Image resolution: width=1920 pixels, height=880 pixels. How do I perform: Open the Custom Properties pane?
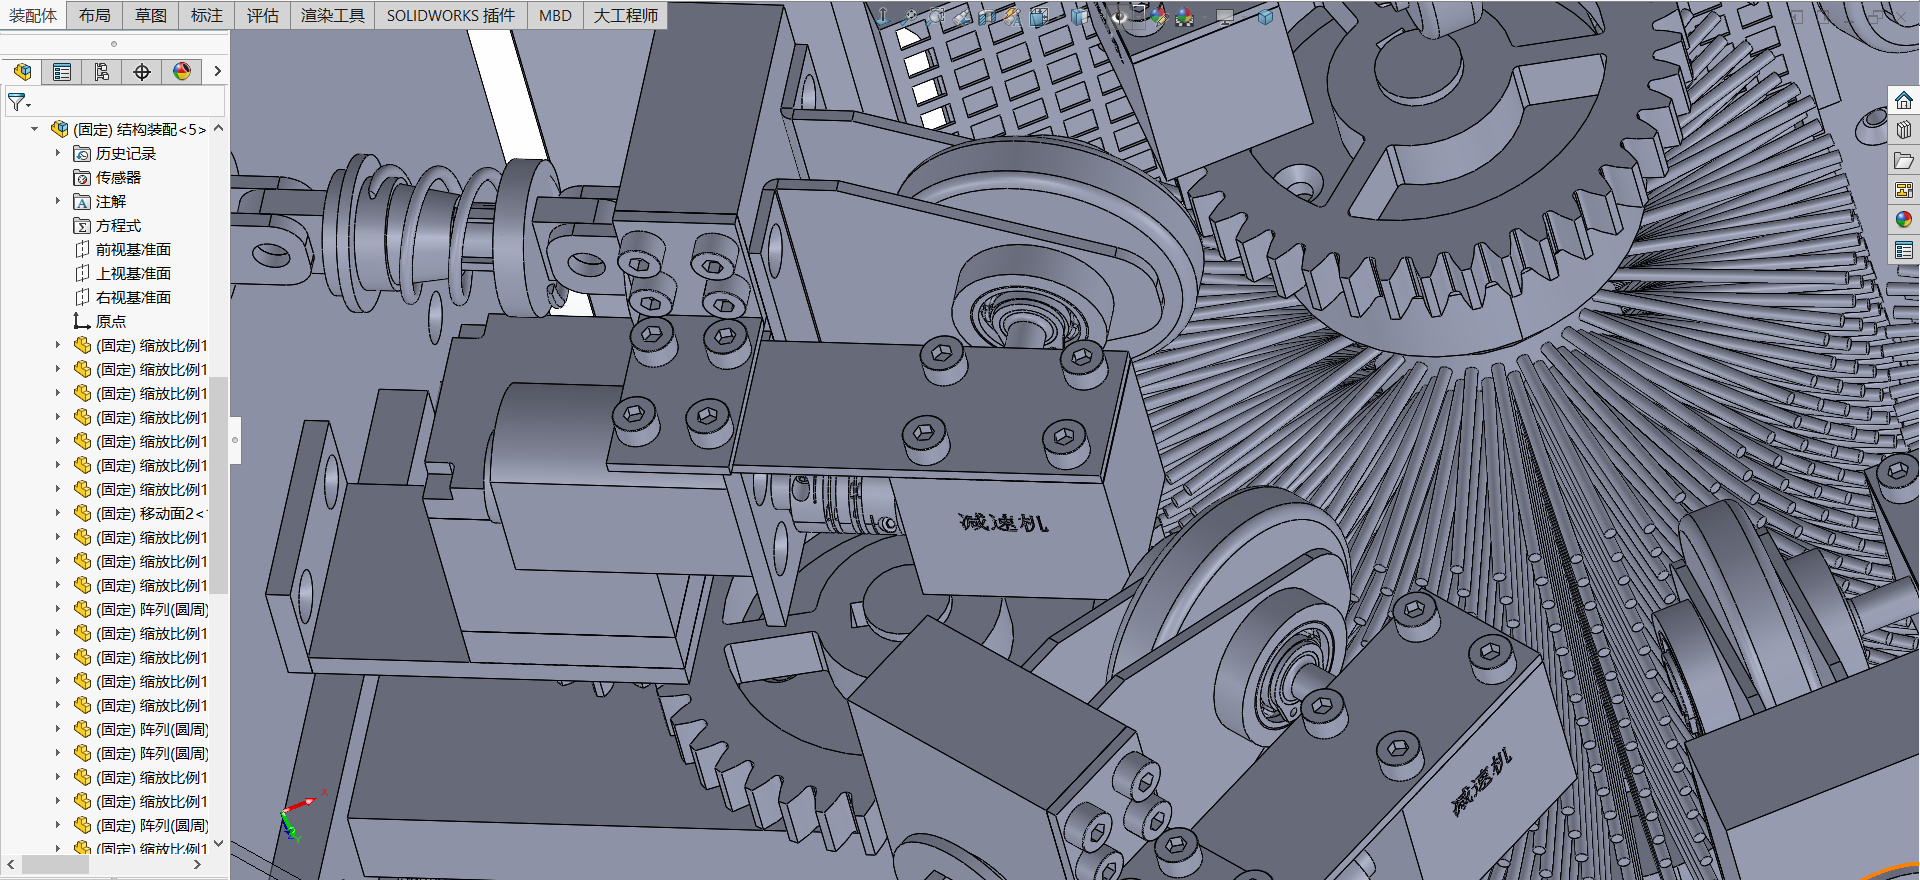point(1904,249)
